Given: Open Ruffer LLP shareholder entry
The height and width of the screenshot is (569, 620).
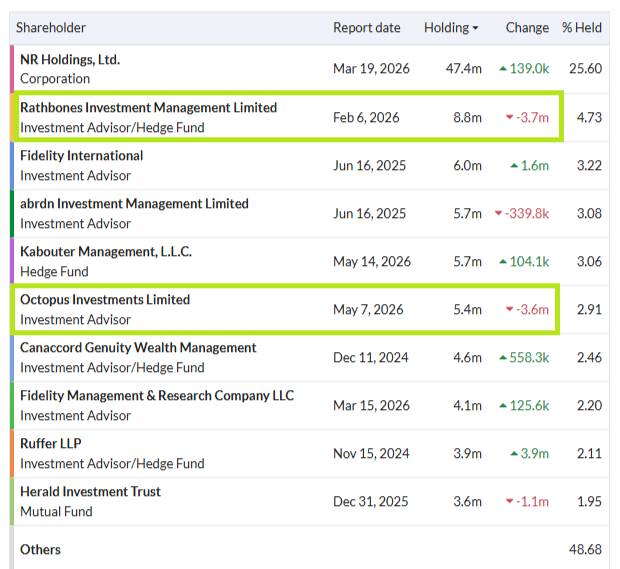Looking at the screenshot, I should tap(51, 443).
